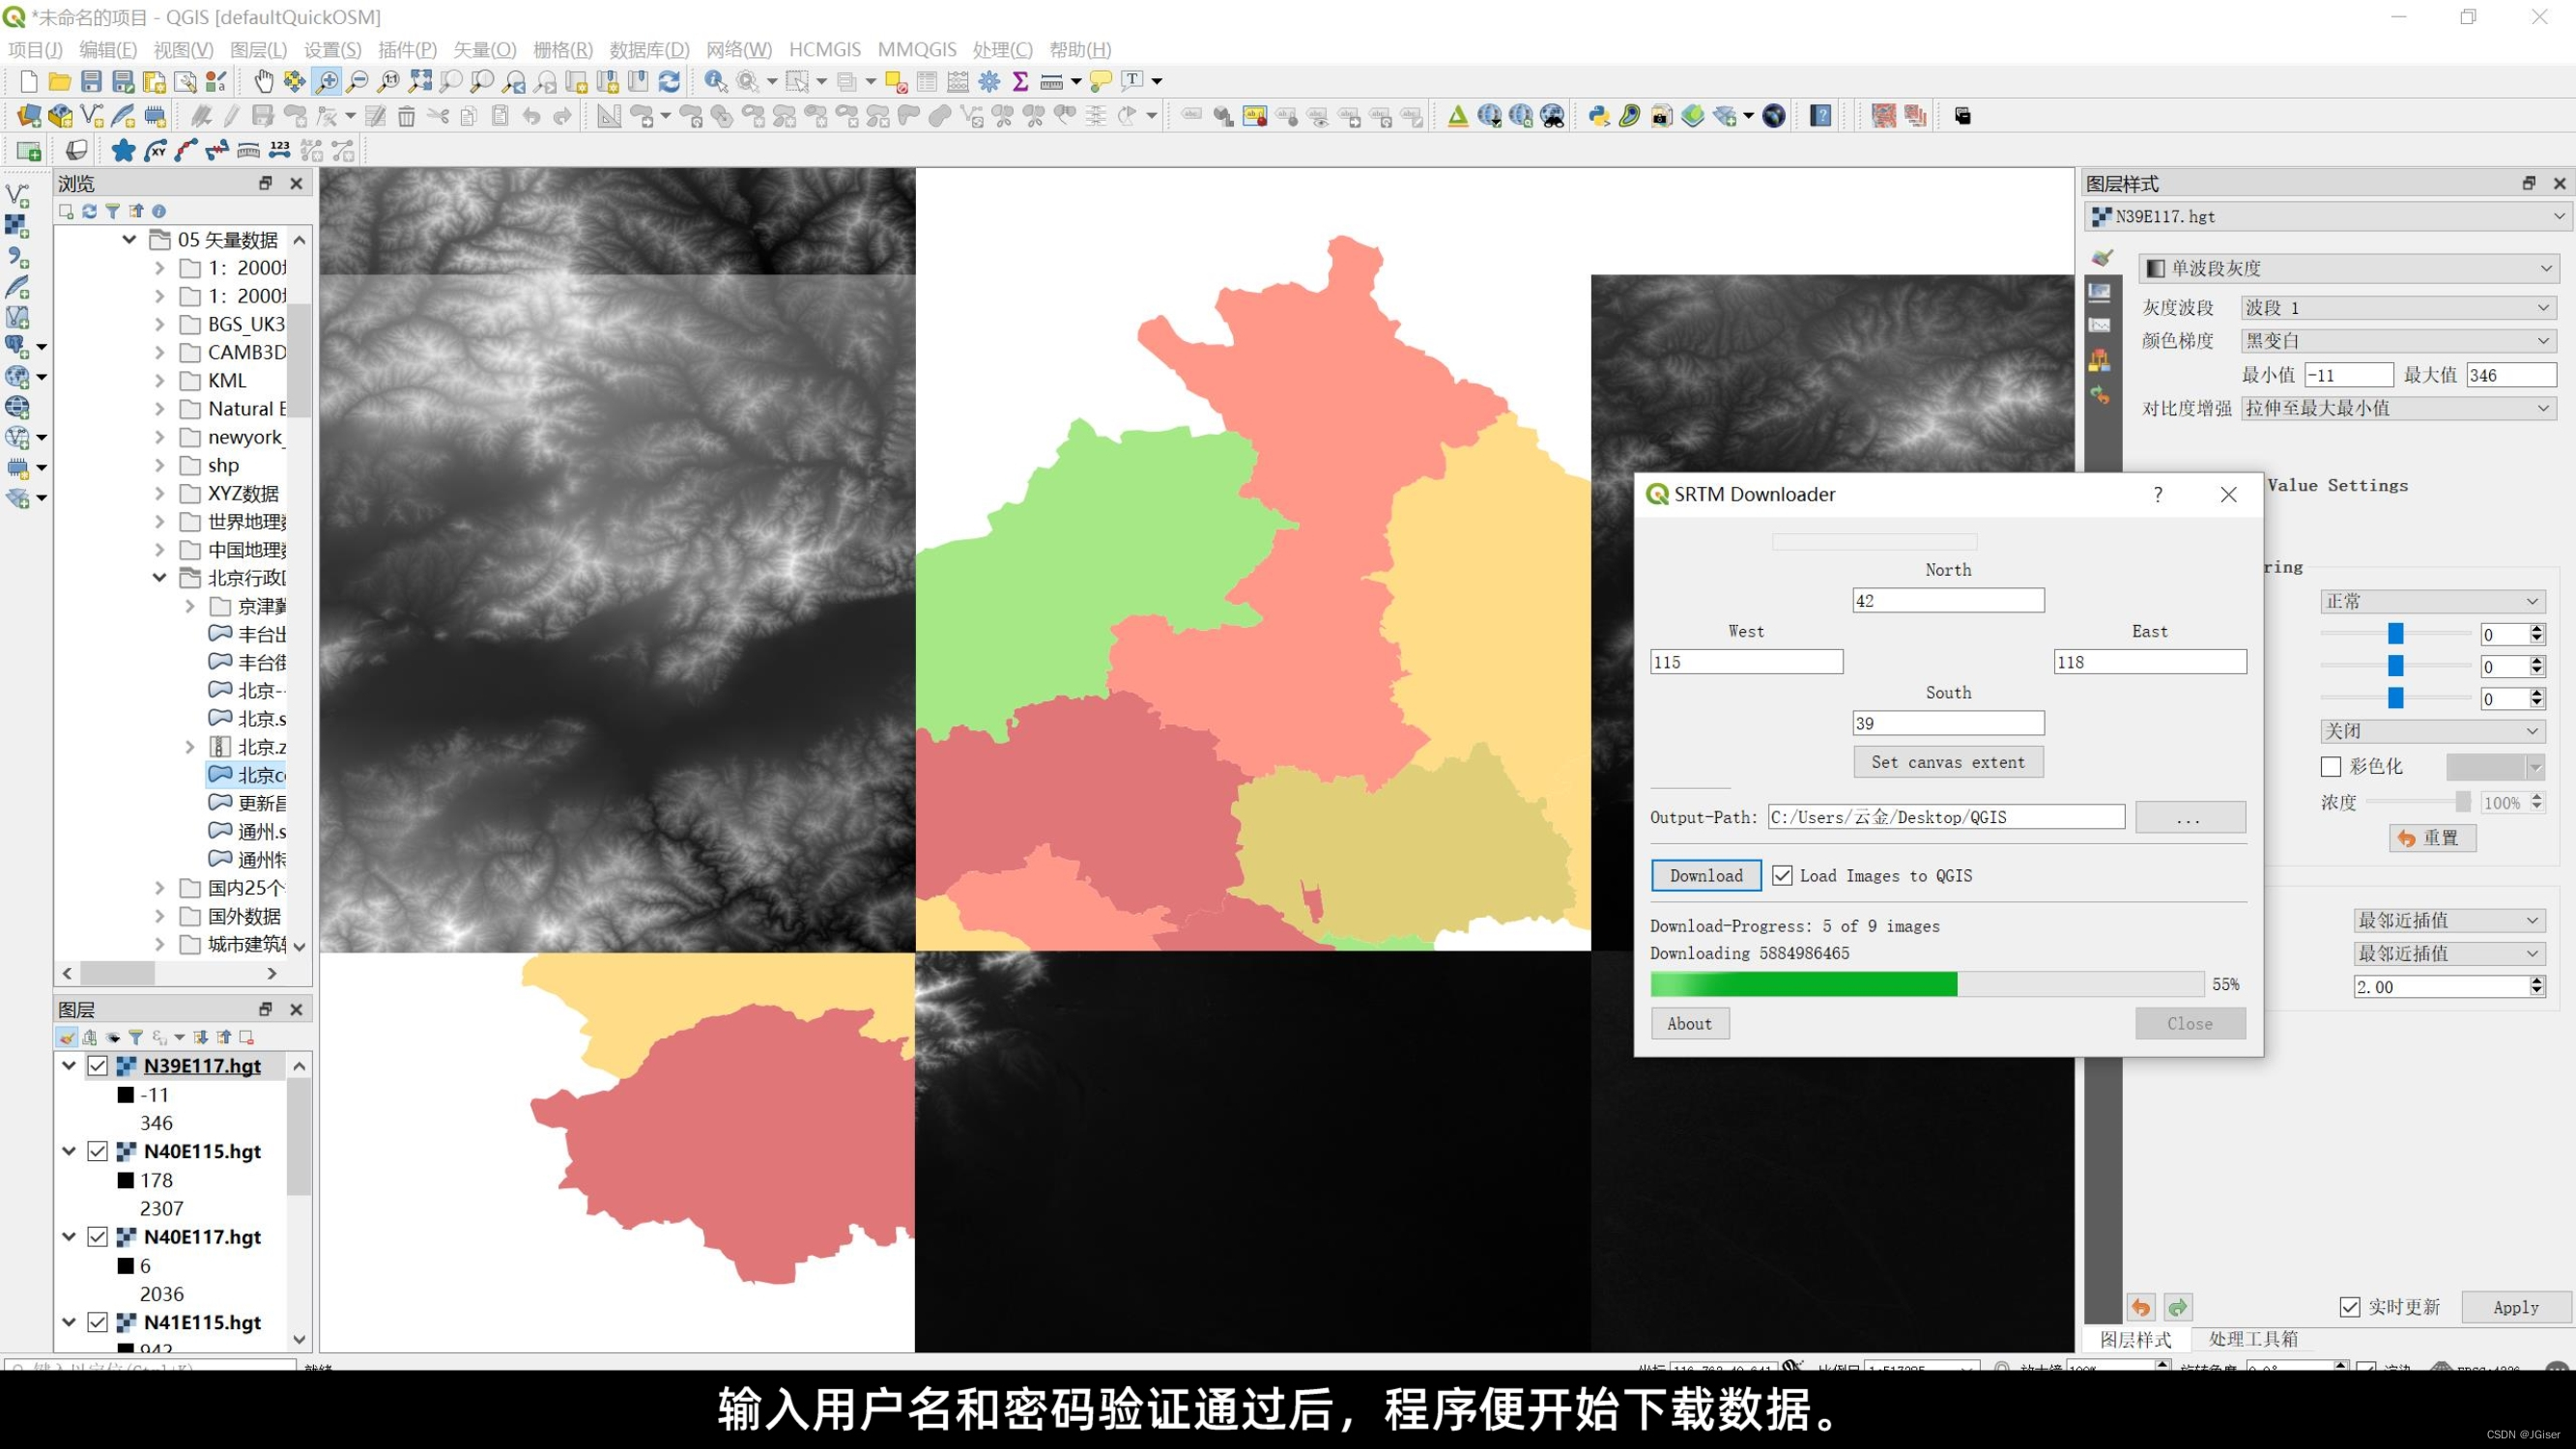Open the 对比度增强 stretch dropdown

(x=2398, y=408)
